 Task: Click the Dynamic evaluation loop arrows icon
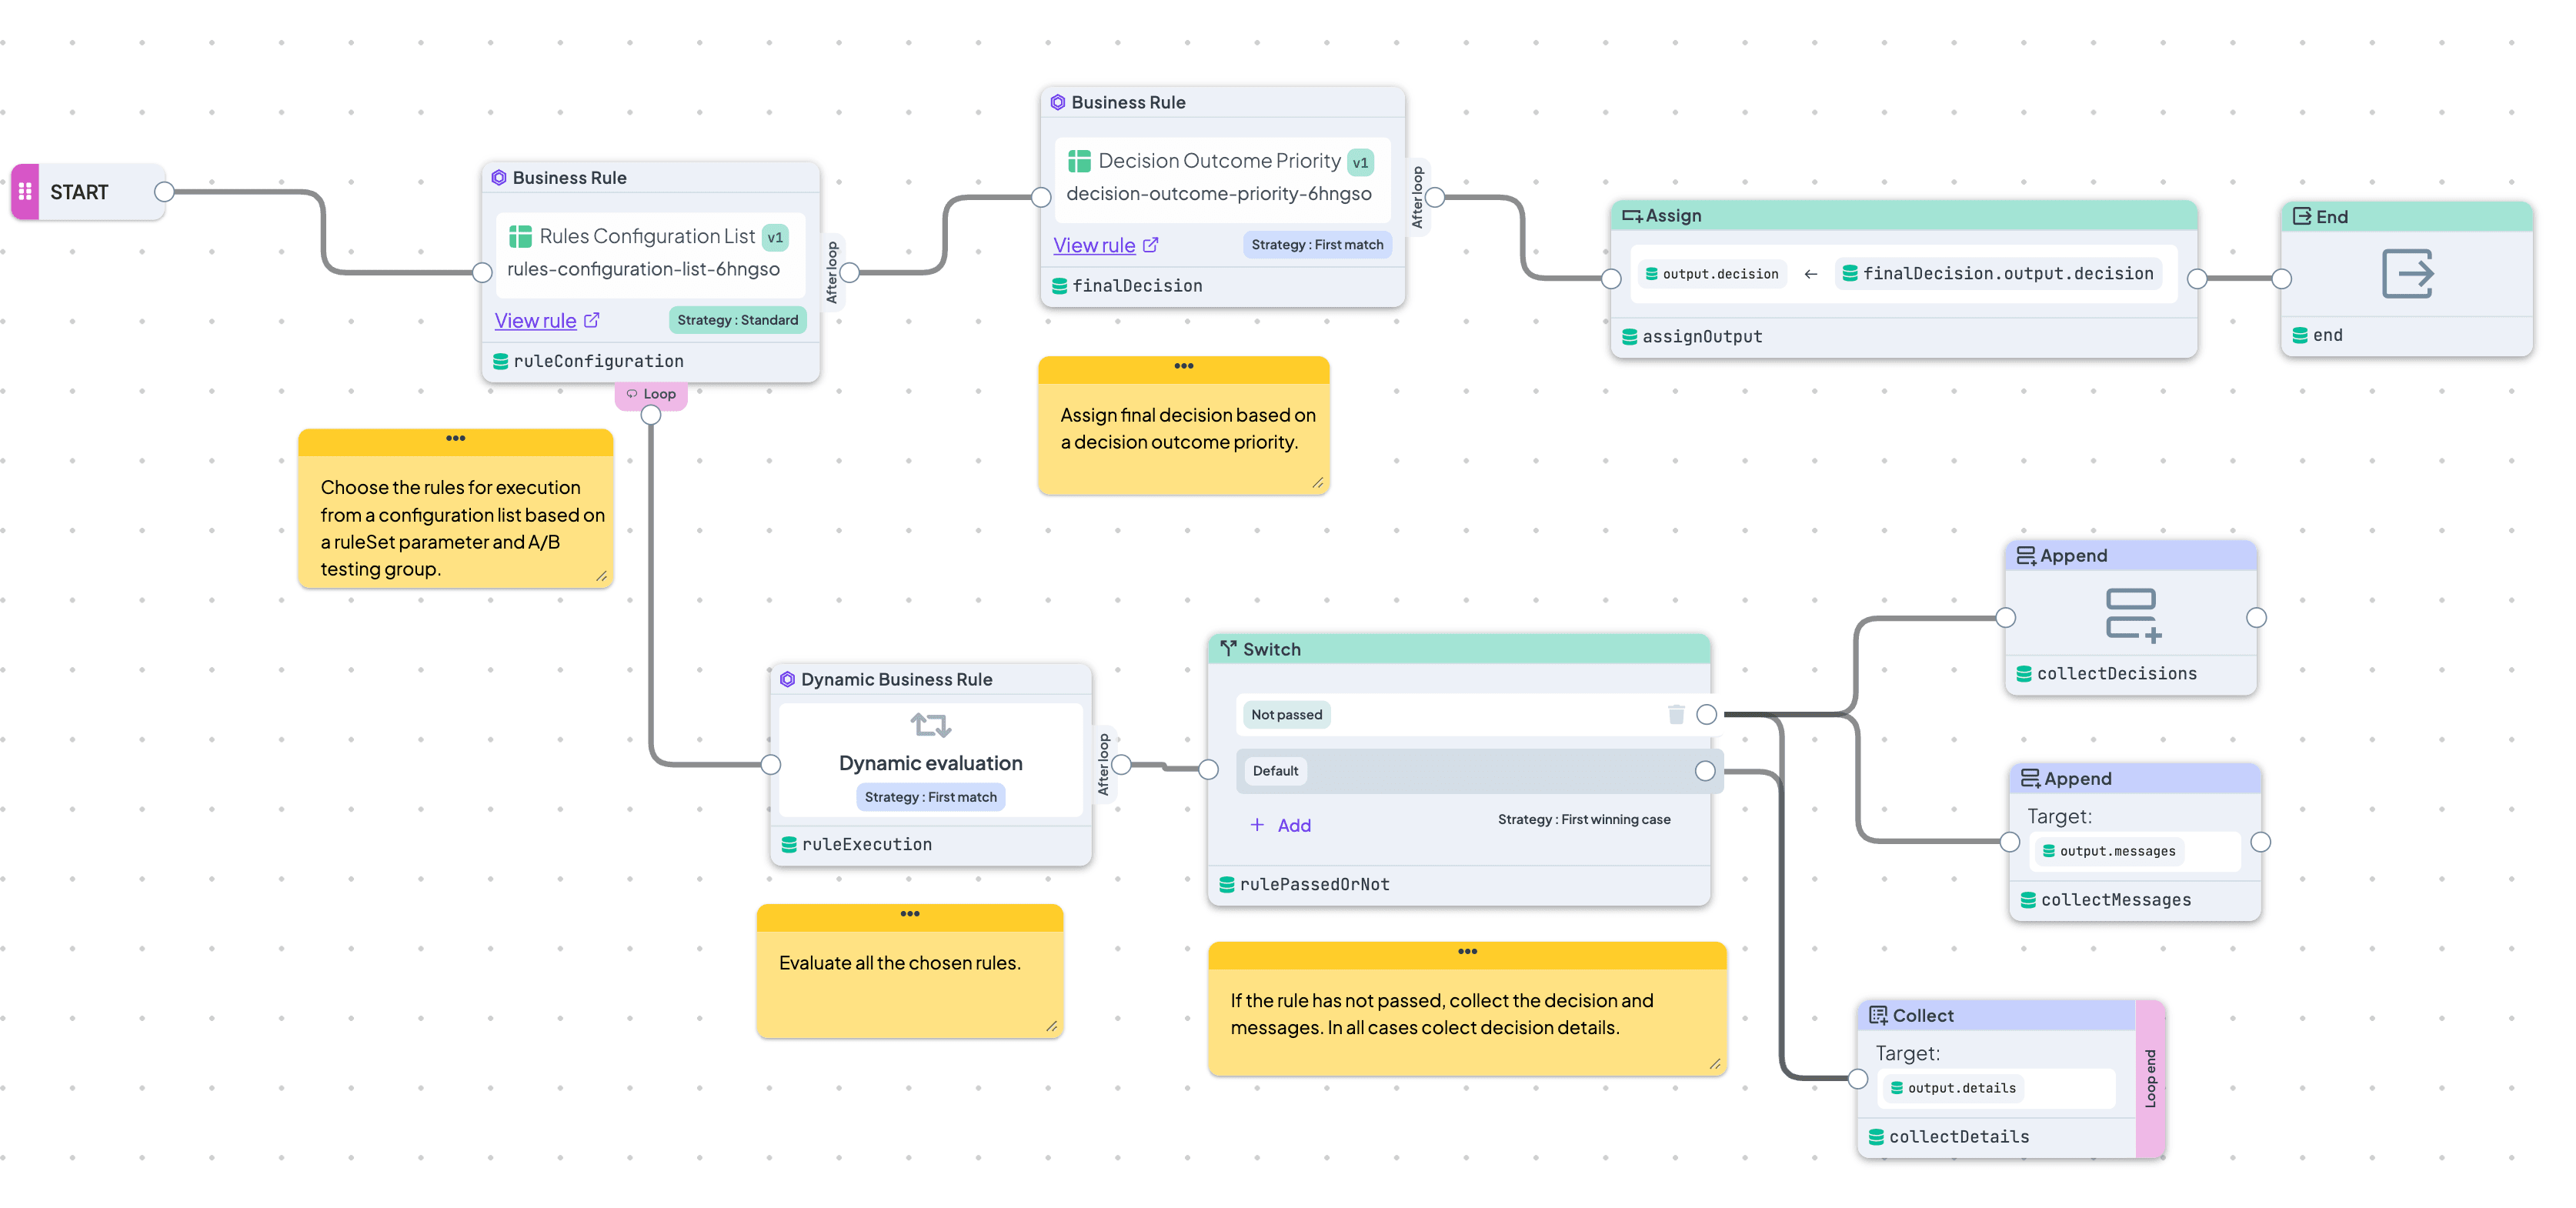(930, 724)
